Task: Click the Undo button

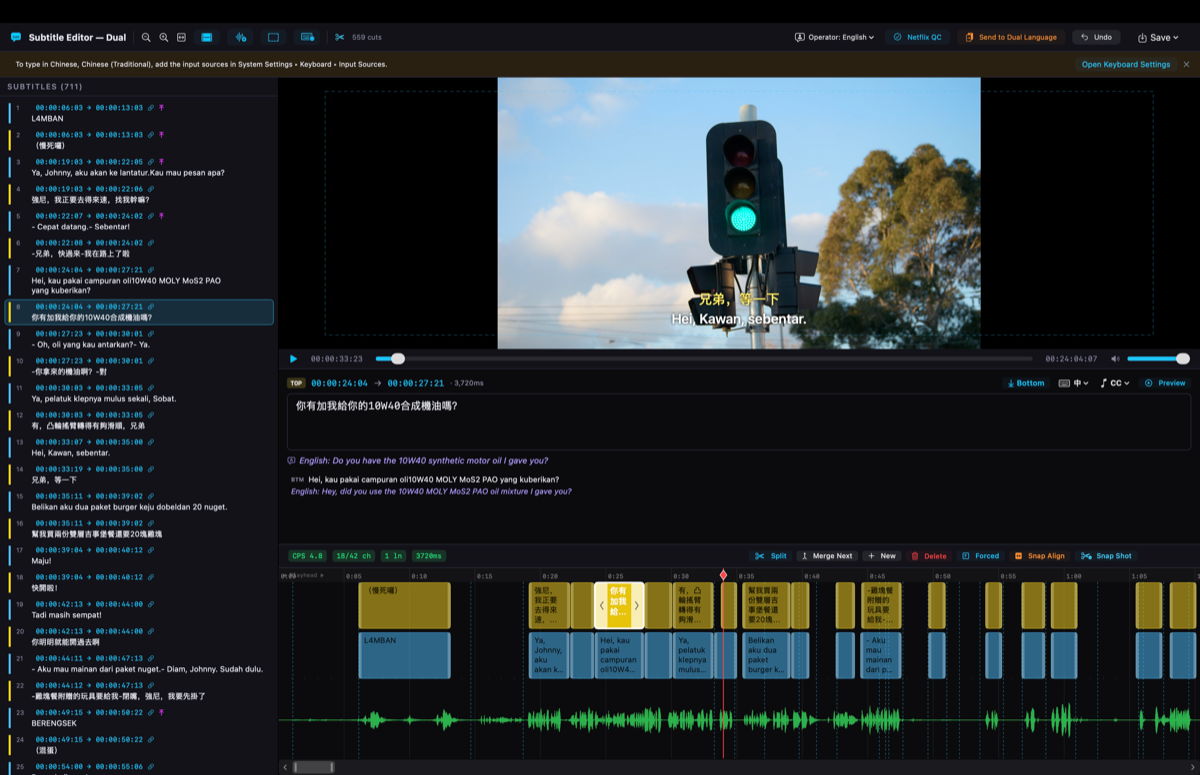Action: point(1096,37)
